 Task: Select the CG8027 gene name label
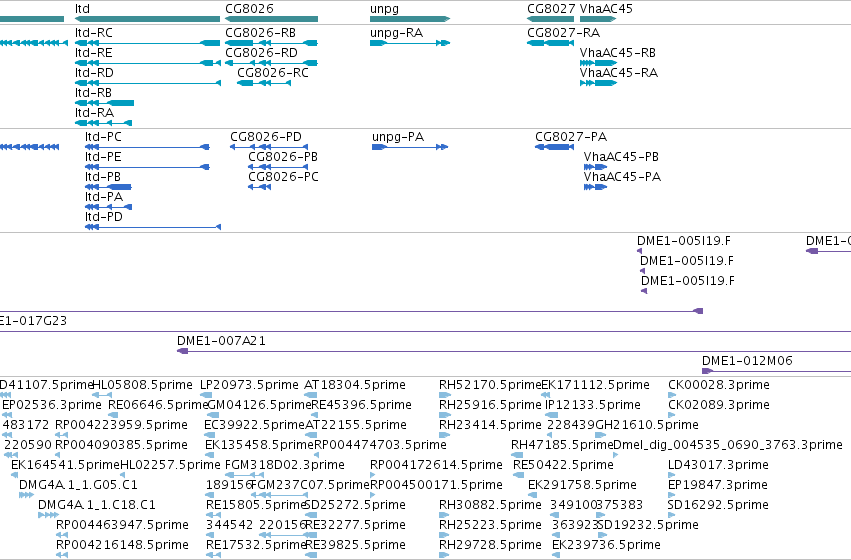[x=551, y=9]
